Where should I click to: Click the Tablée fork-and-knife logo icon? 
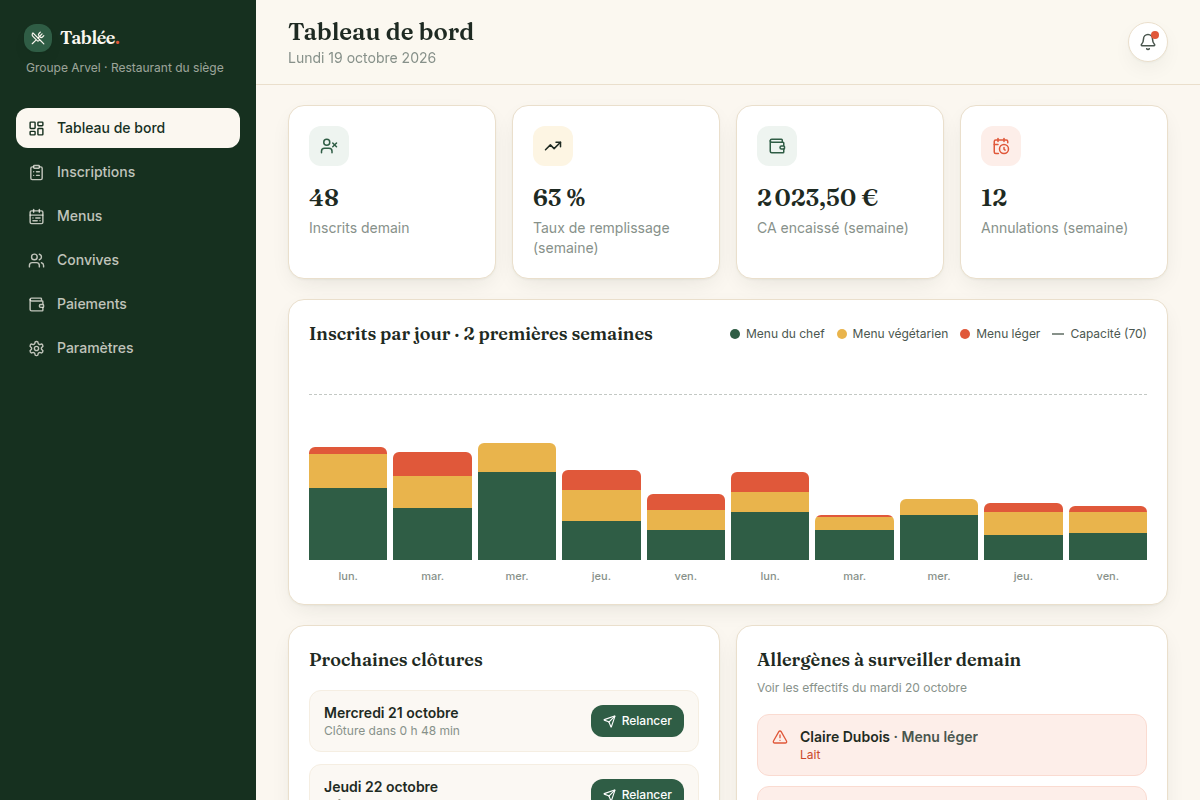(x=38, y=38)
